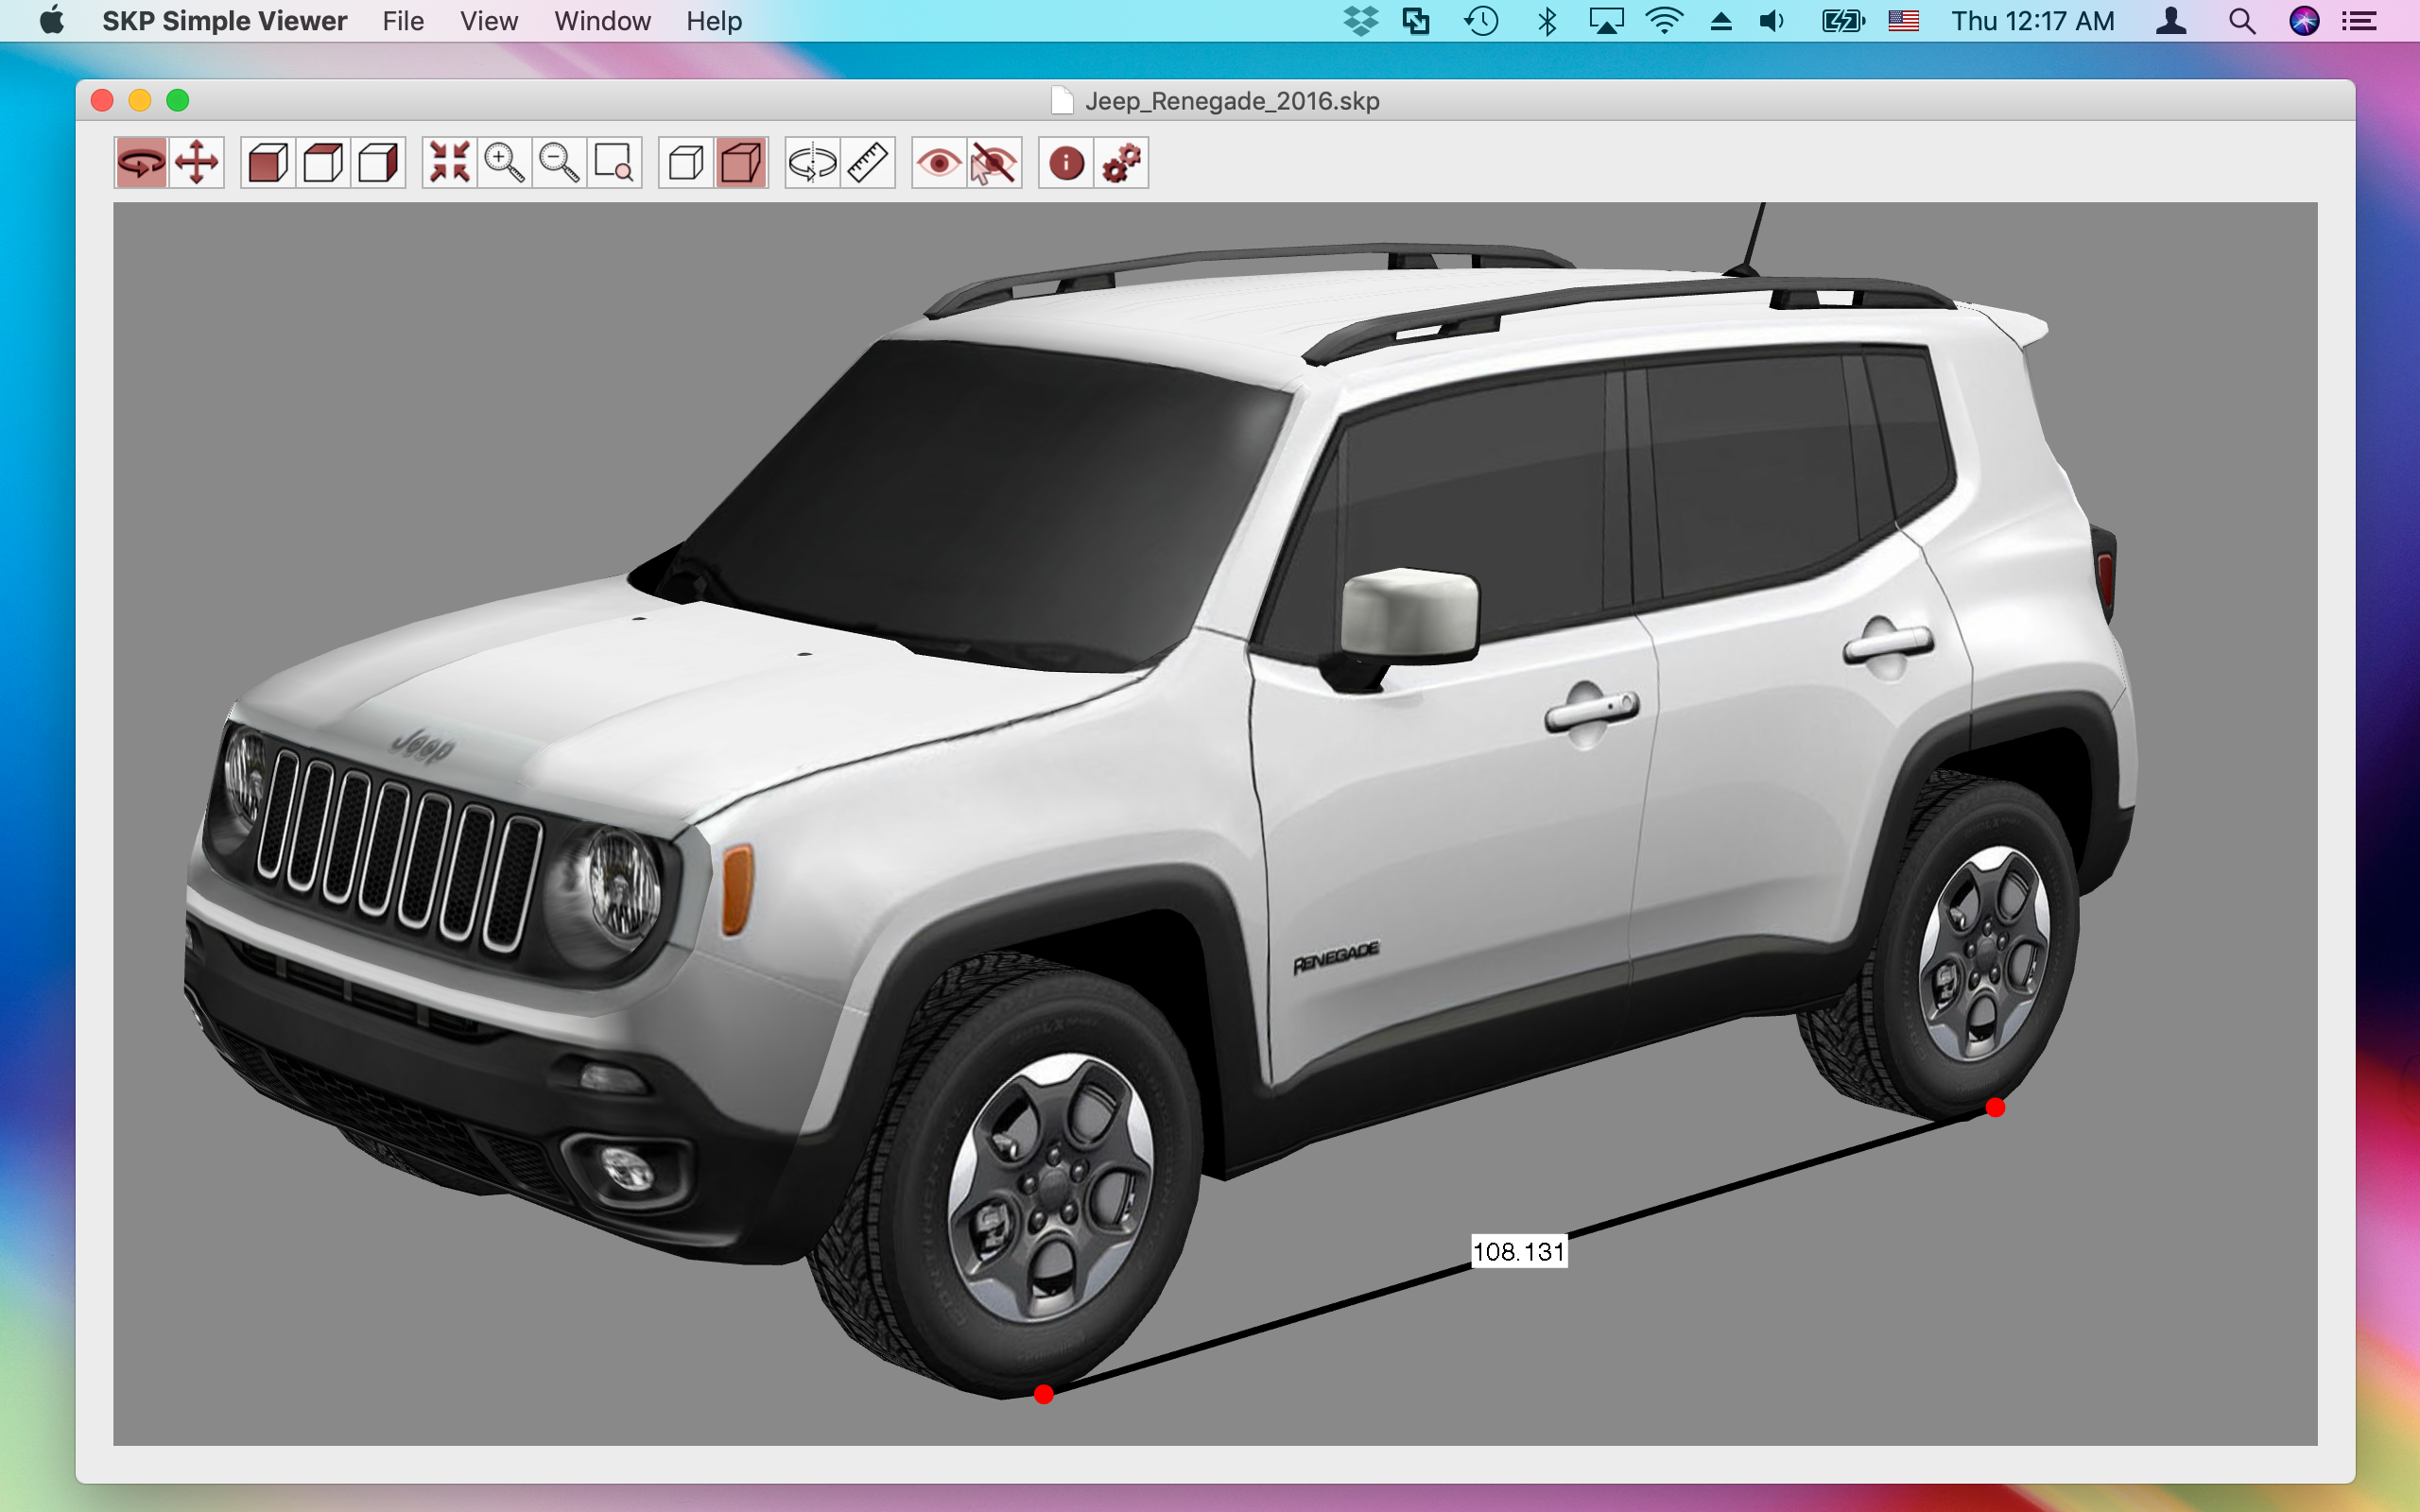Open the model information button

[1066, 162]
